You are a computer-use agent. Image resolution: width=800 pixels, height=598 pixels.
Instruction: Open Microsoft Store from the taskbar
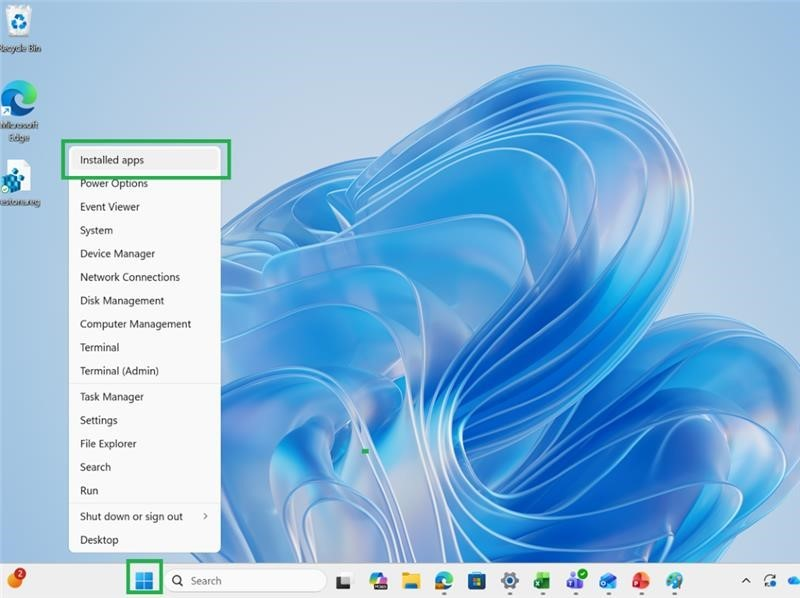[x=477, y=581]
